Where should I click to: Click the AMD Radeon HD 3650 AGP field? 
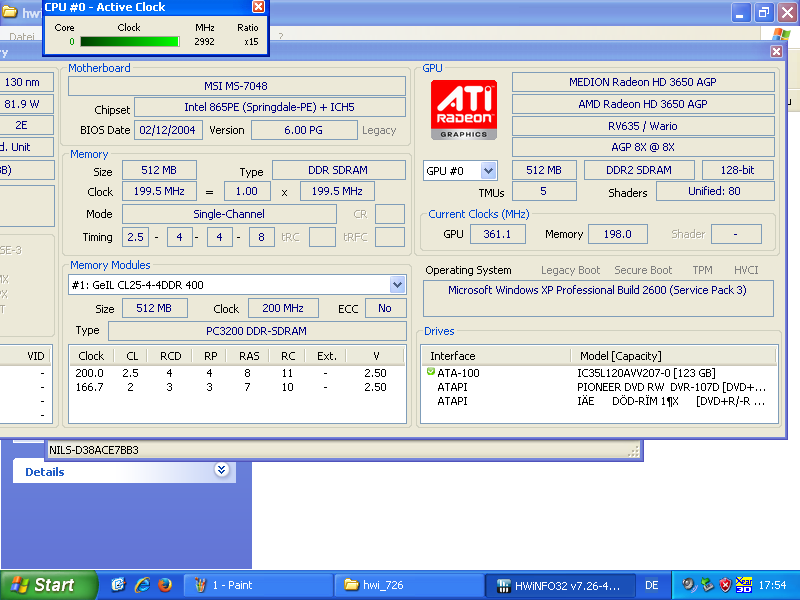tap(643, 104)
